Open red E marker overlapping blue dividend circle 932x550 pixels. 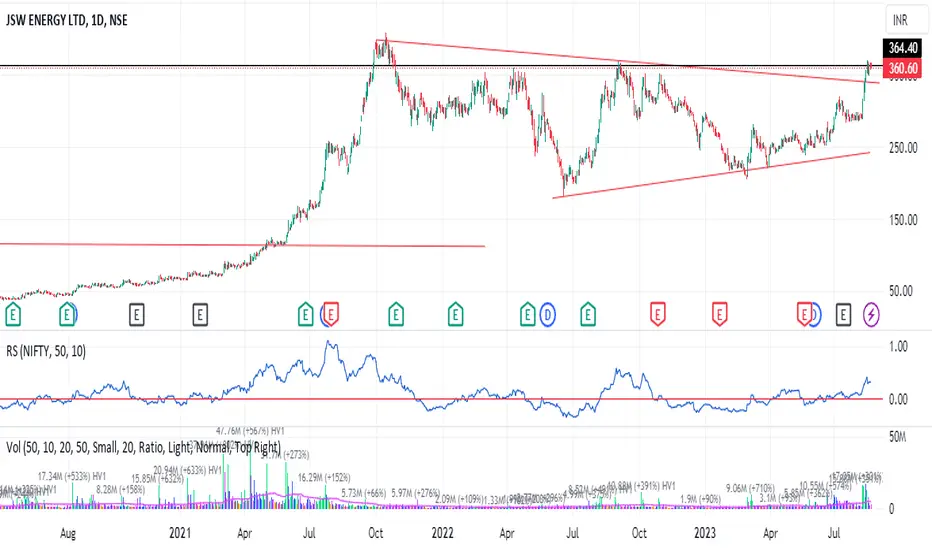click(804, 315)
